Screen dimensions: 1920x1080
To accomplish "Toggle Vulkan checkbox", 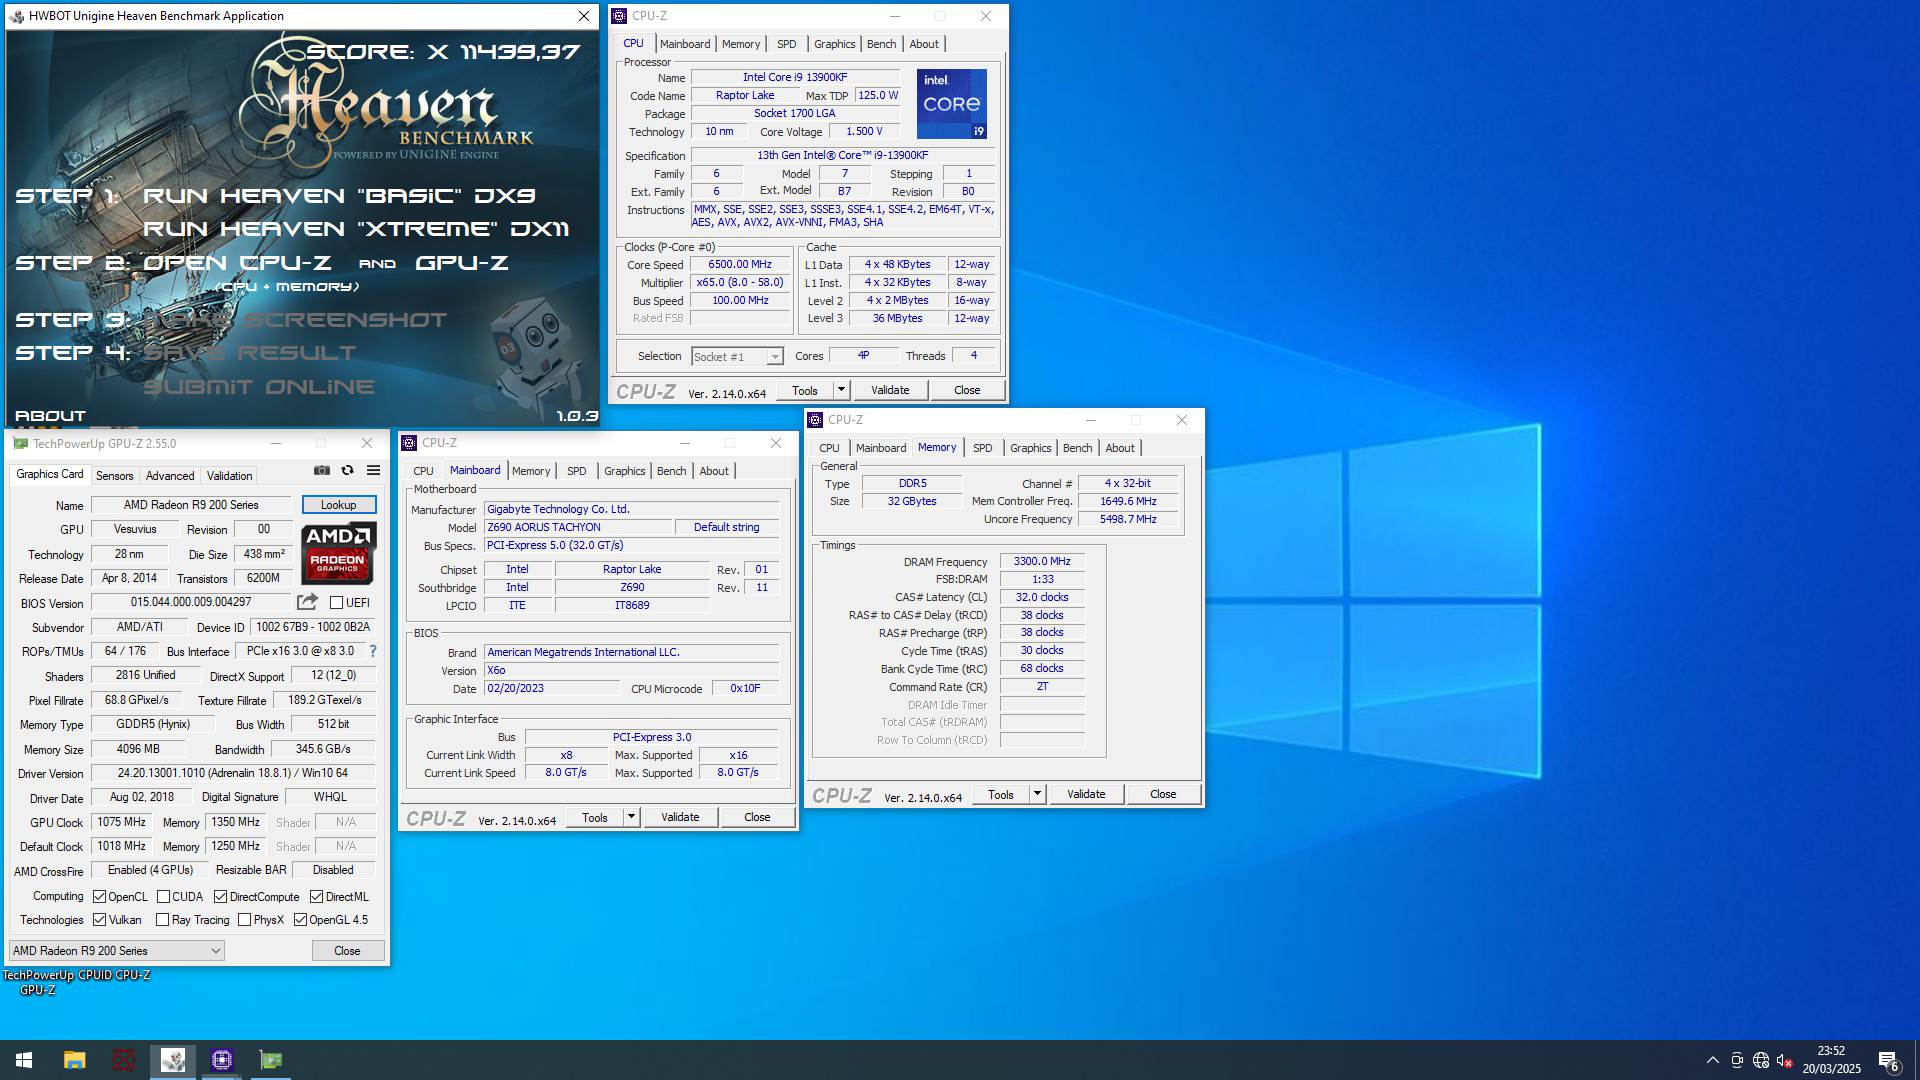I will tap(99, 920).
